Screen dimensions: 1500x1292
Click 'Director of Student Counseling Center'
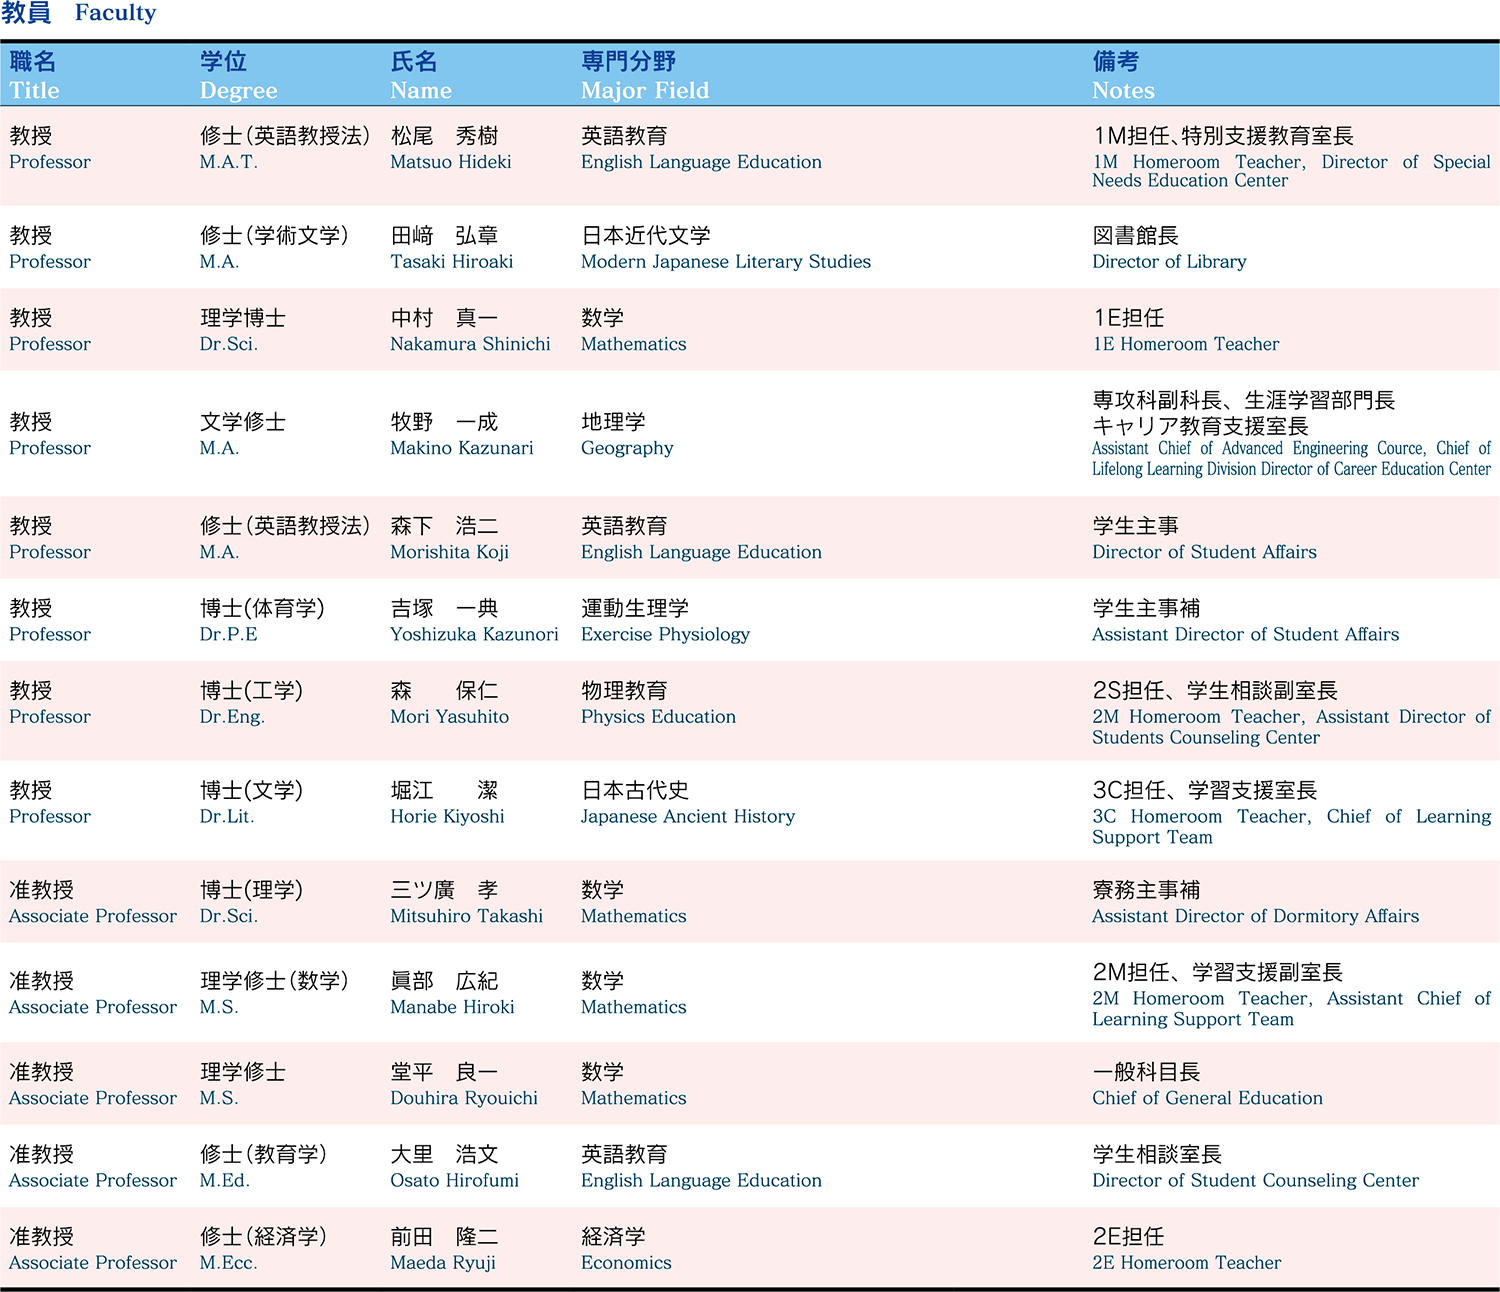[x=1255, y=1181]
